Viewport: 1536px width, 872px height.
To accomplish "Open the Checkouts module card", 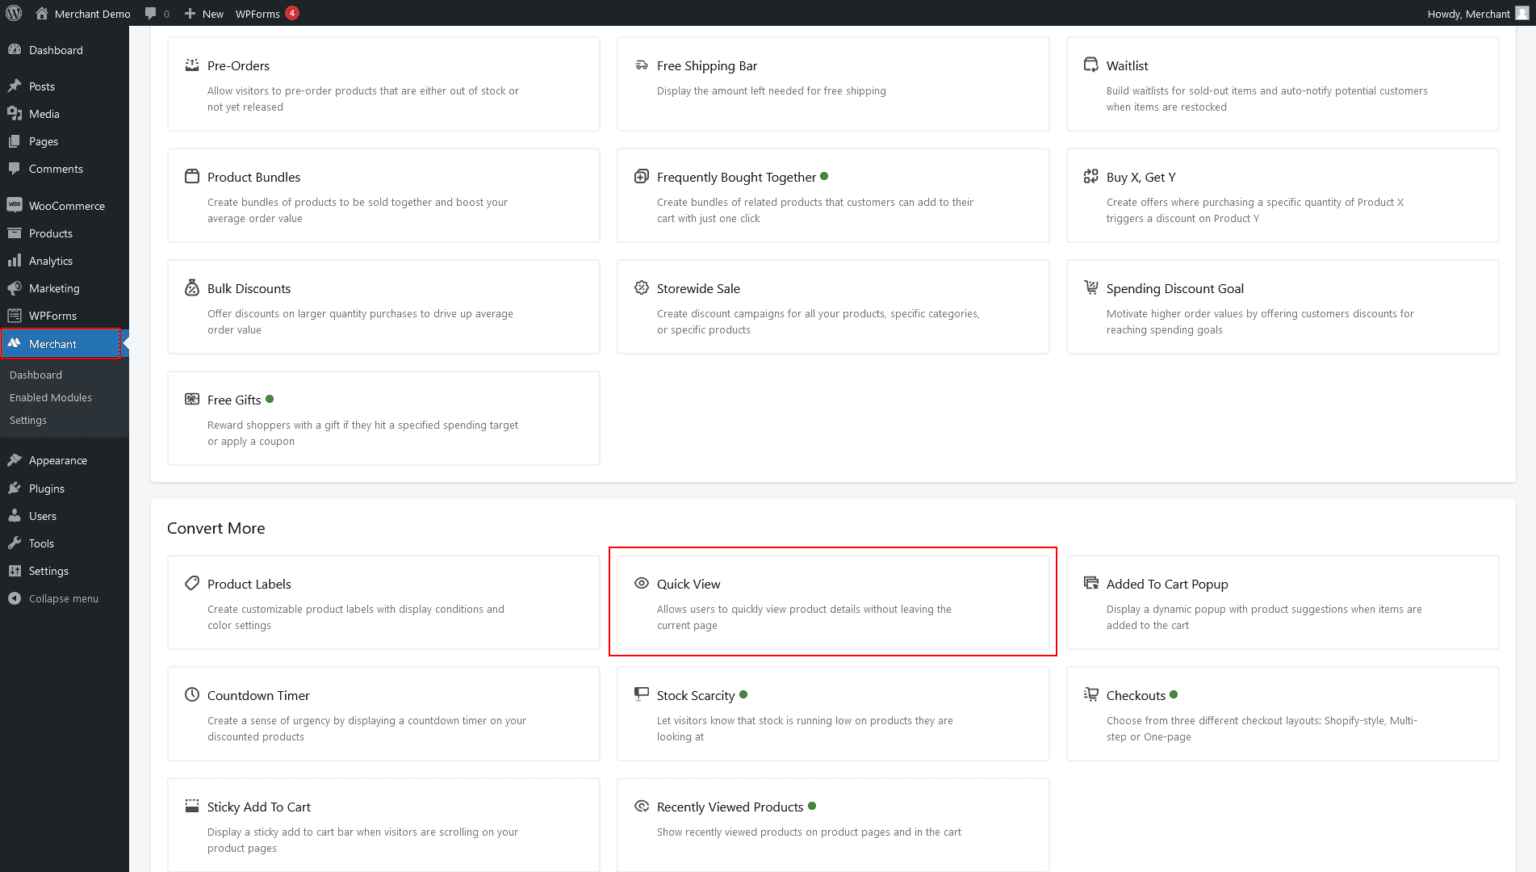I will 1135,696.
